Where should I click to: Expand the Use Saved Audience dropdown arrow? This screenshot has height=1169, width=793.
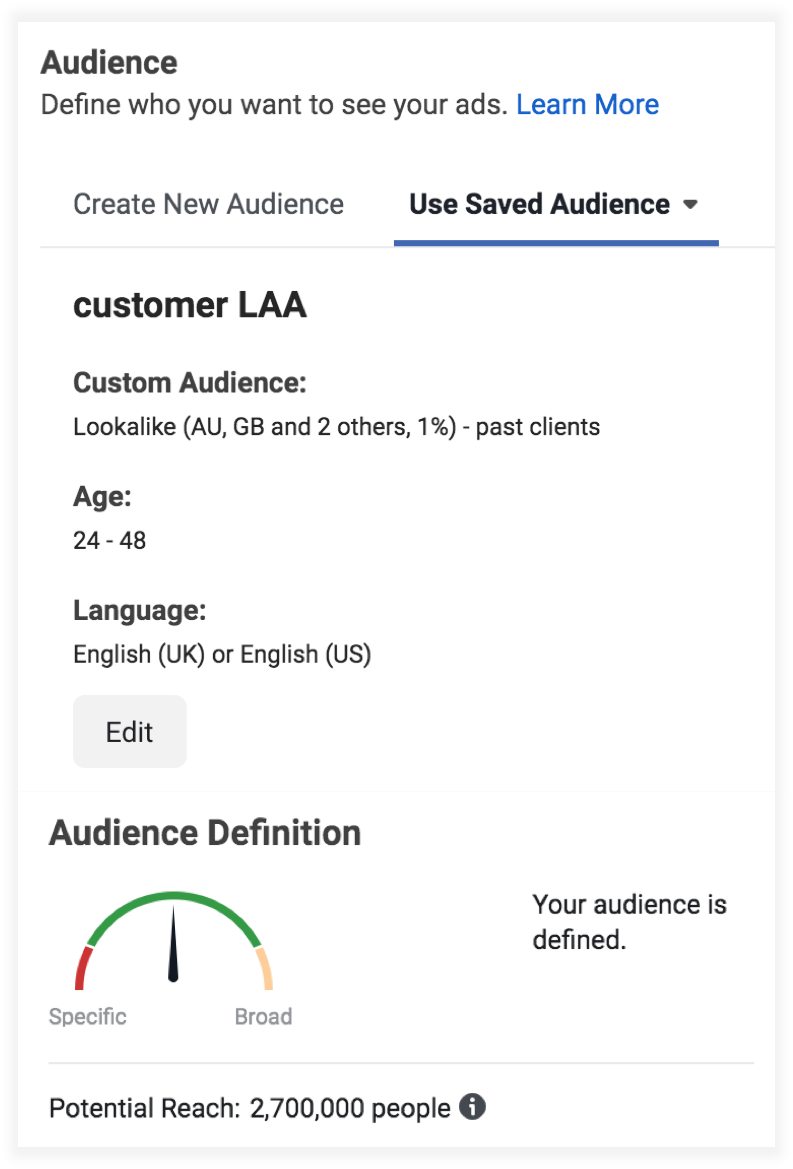[x=689, y=205]
